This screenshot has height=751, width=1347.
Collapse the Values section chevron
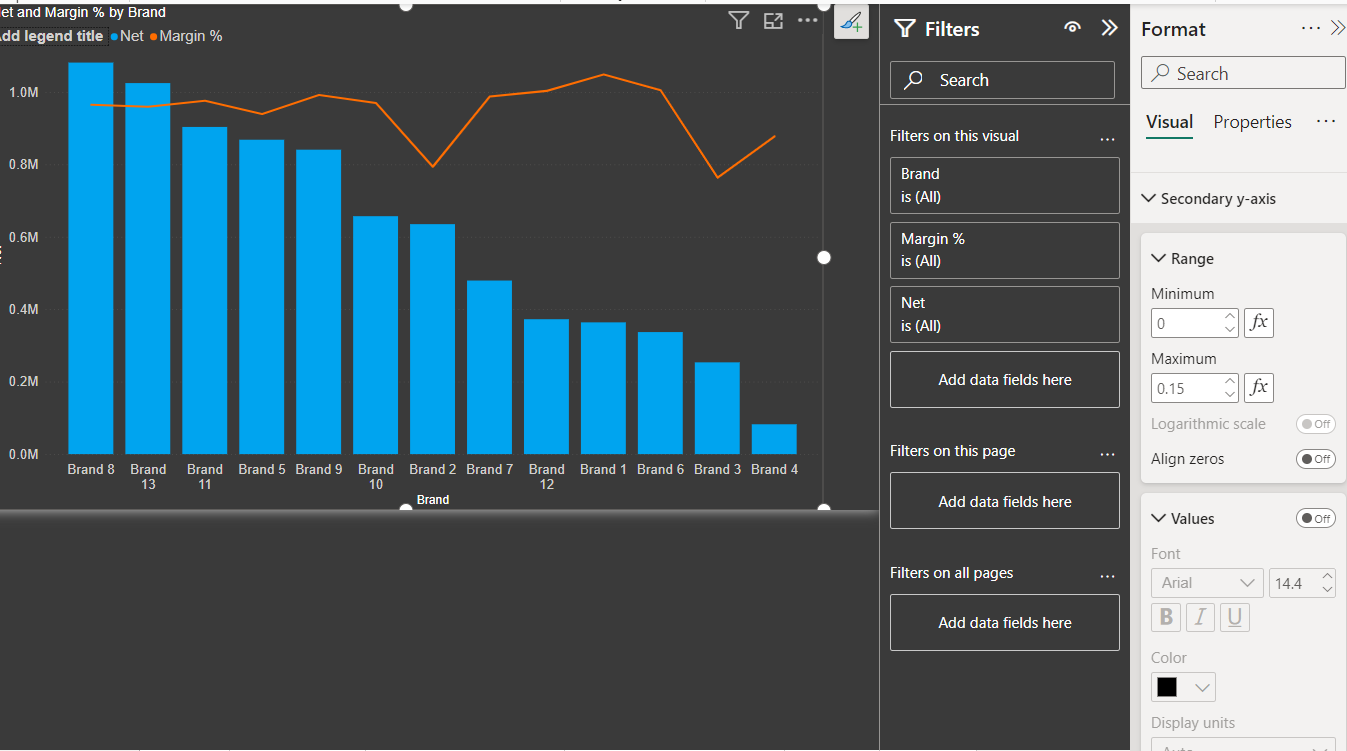[x=1159, y=518]
